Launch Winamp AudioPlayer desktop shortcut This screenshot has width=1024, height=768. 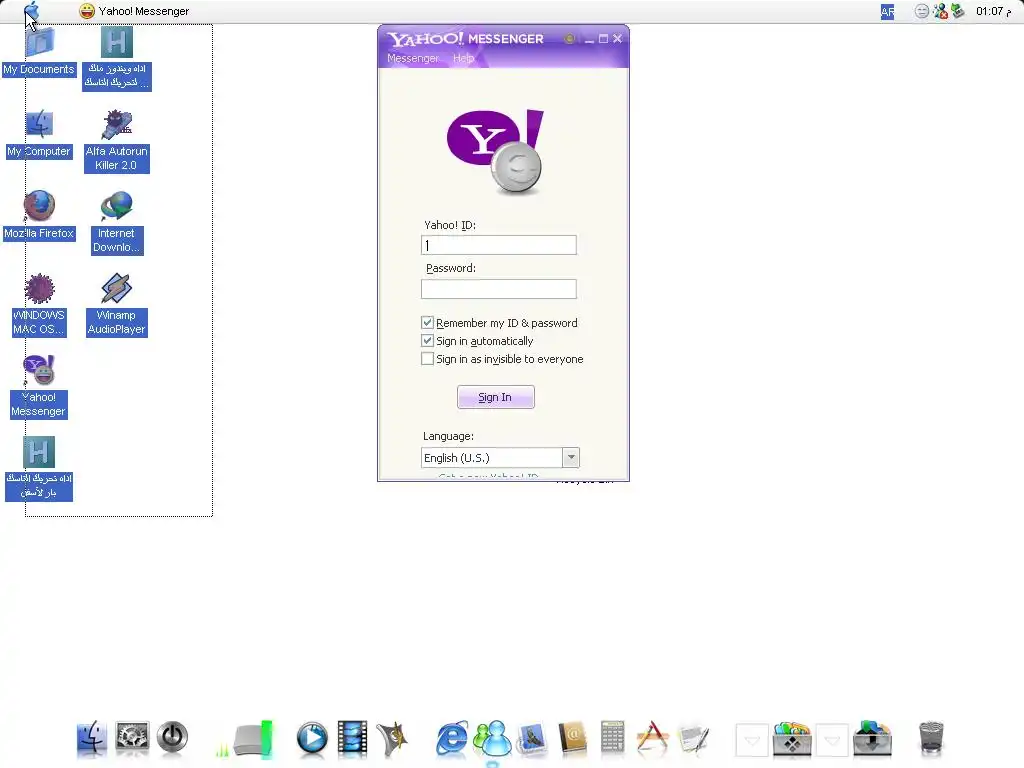pos(117,305)
